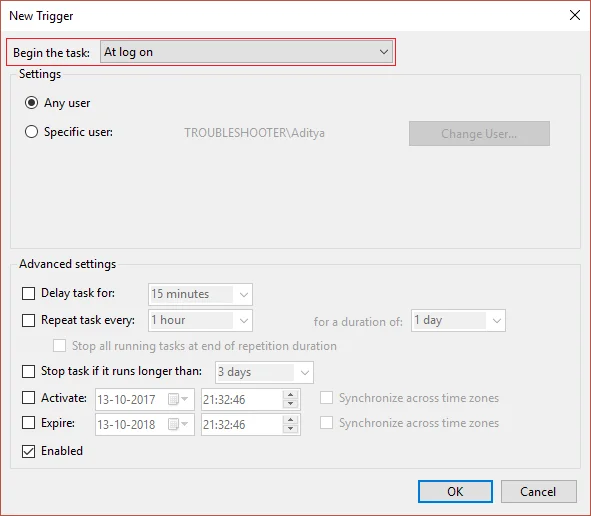591x516 pixels.
Task: Select the Specific user radio button
Action: (31, 132)
